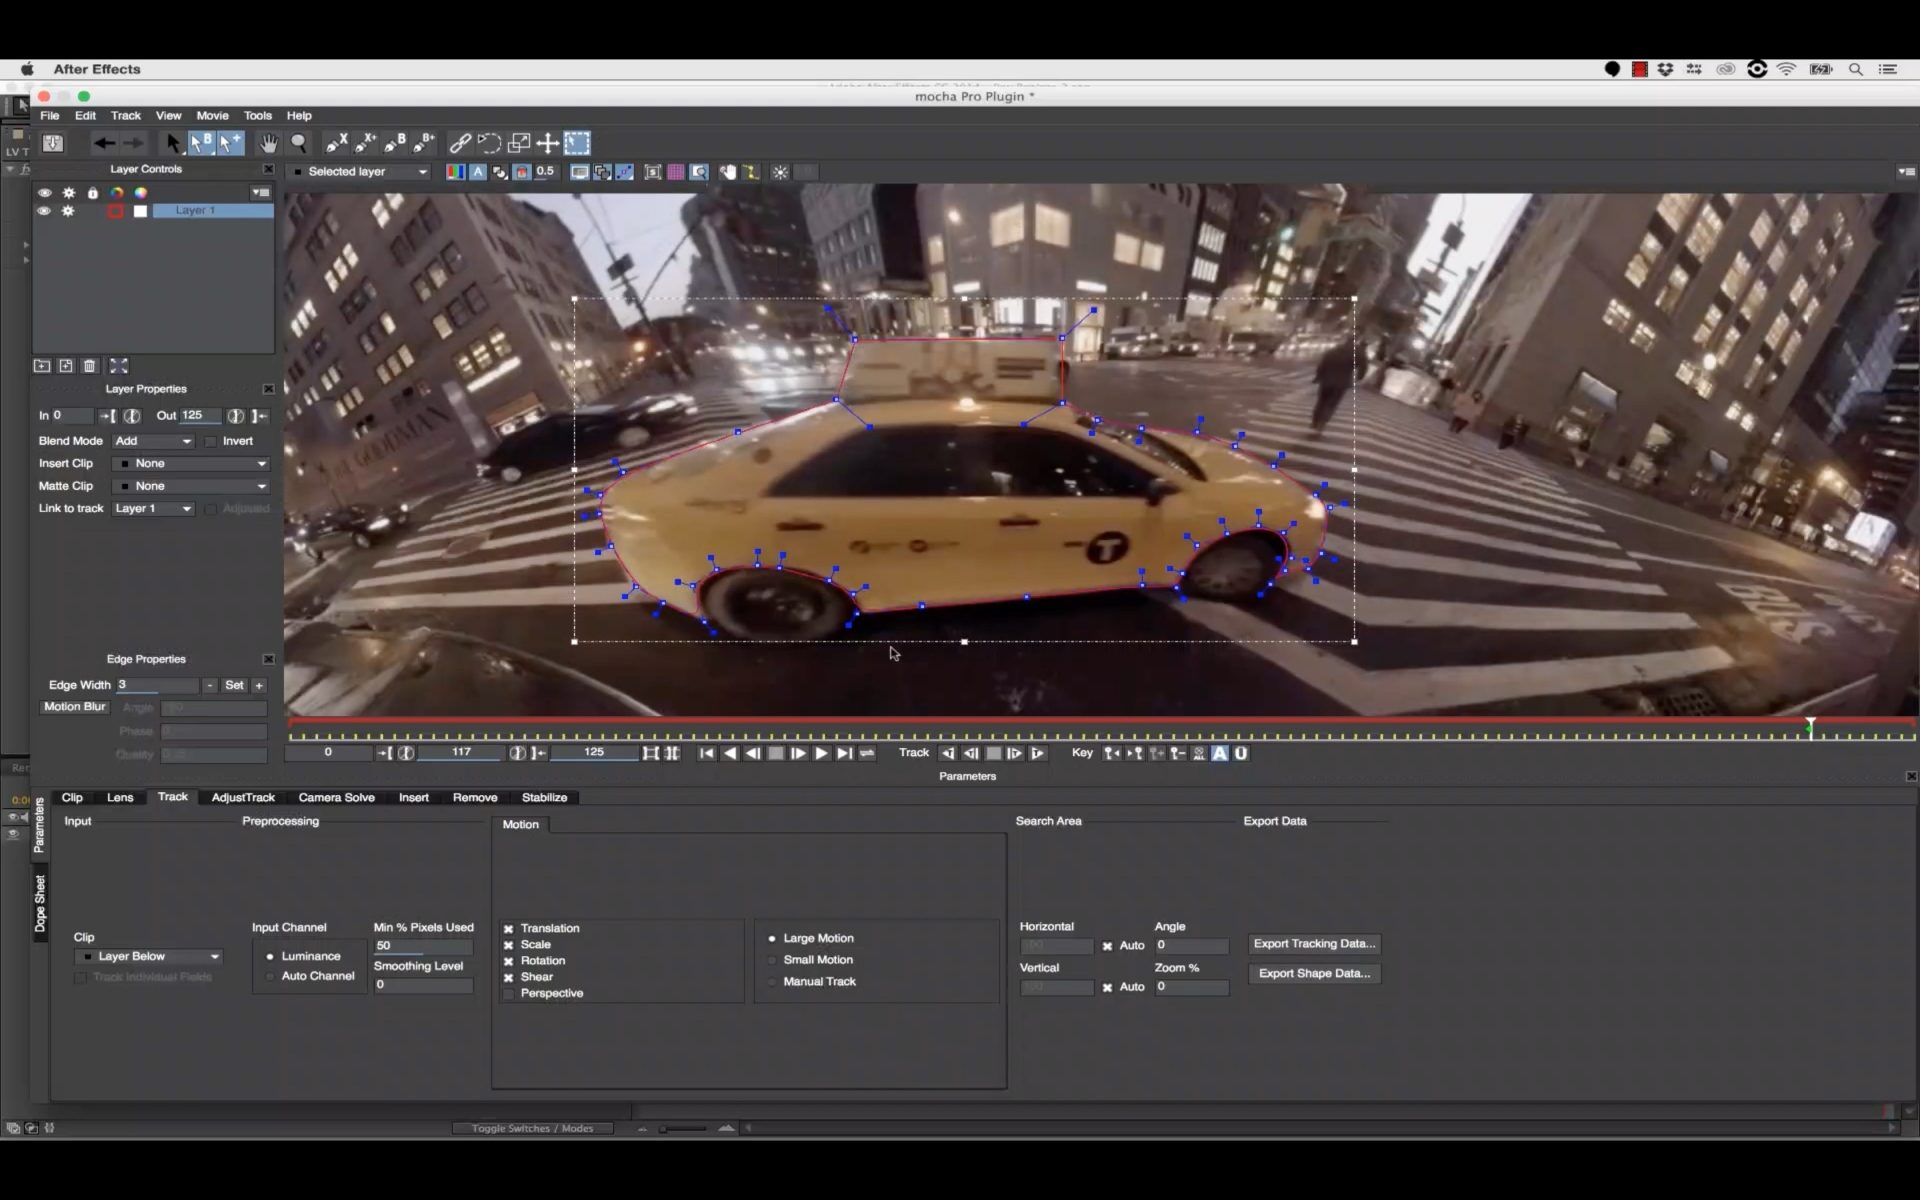Image resolution: width=1920 pixels, height=1200 pixels.
Task: Select the Track tab in Parameters
Action: [x=171, y=796]
